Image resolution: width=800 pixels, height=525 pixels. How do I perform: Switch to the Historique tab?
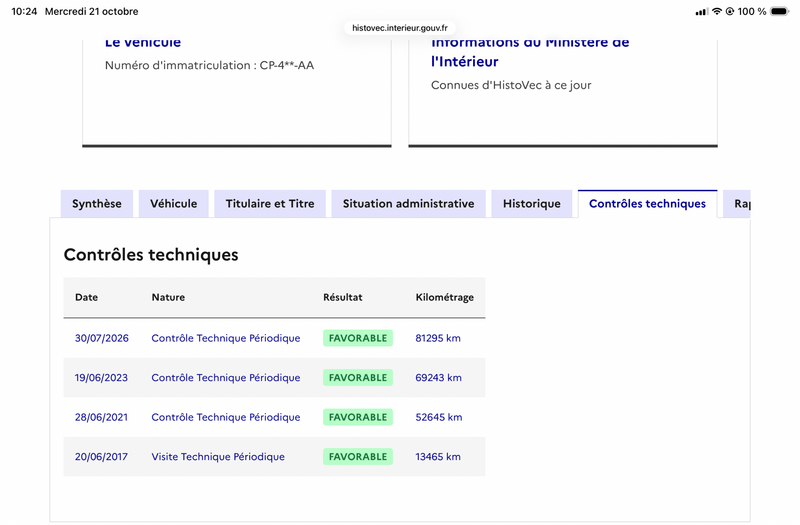click(532, 204)
